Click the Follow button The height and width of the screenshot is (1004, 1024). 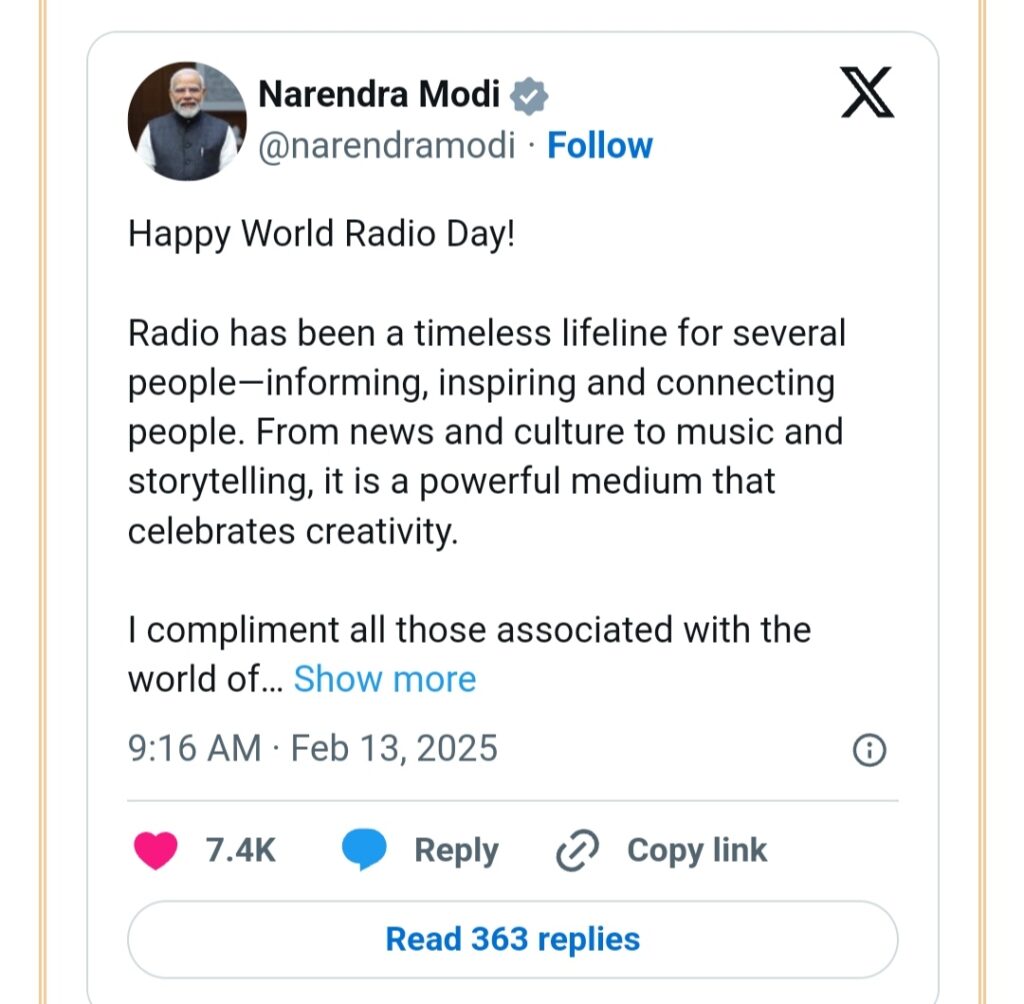[600, 145]
